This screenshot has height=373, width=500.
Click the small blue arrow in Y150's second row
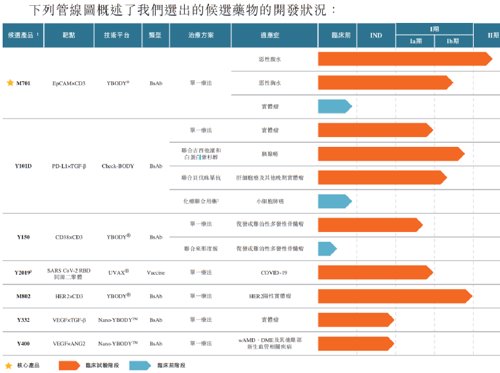[x=327, y=249]
